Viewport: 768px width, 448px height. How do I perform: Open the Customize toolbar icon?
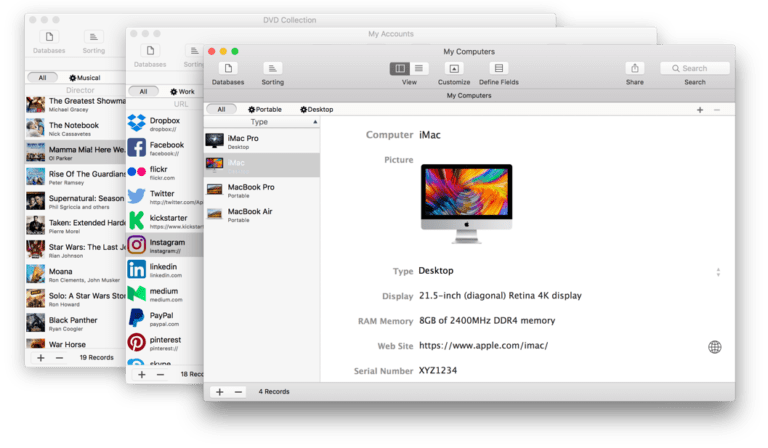point(454,69)
